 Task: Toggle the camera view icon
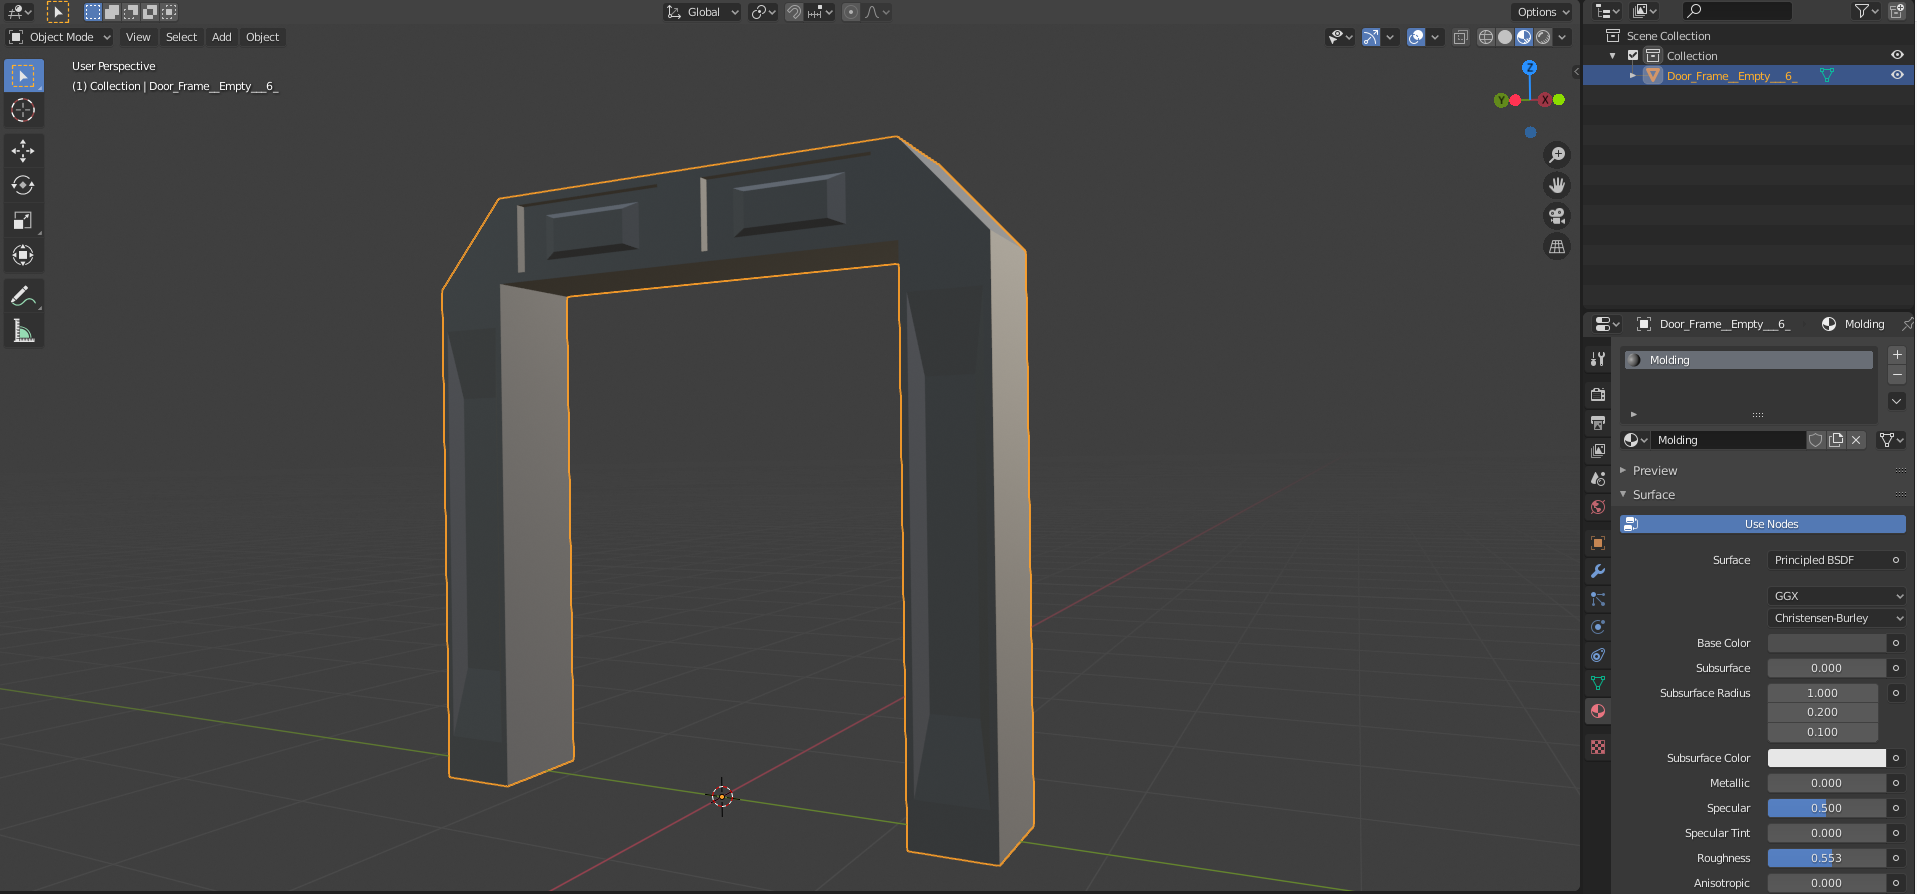(1557, 216)
